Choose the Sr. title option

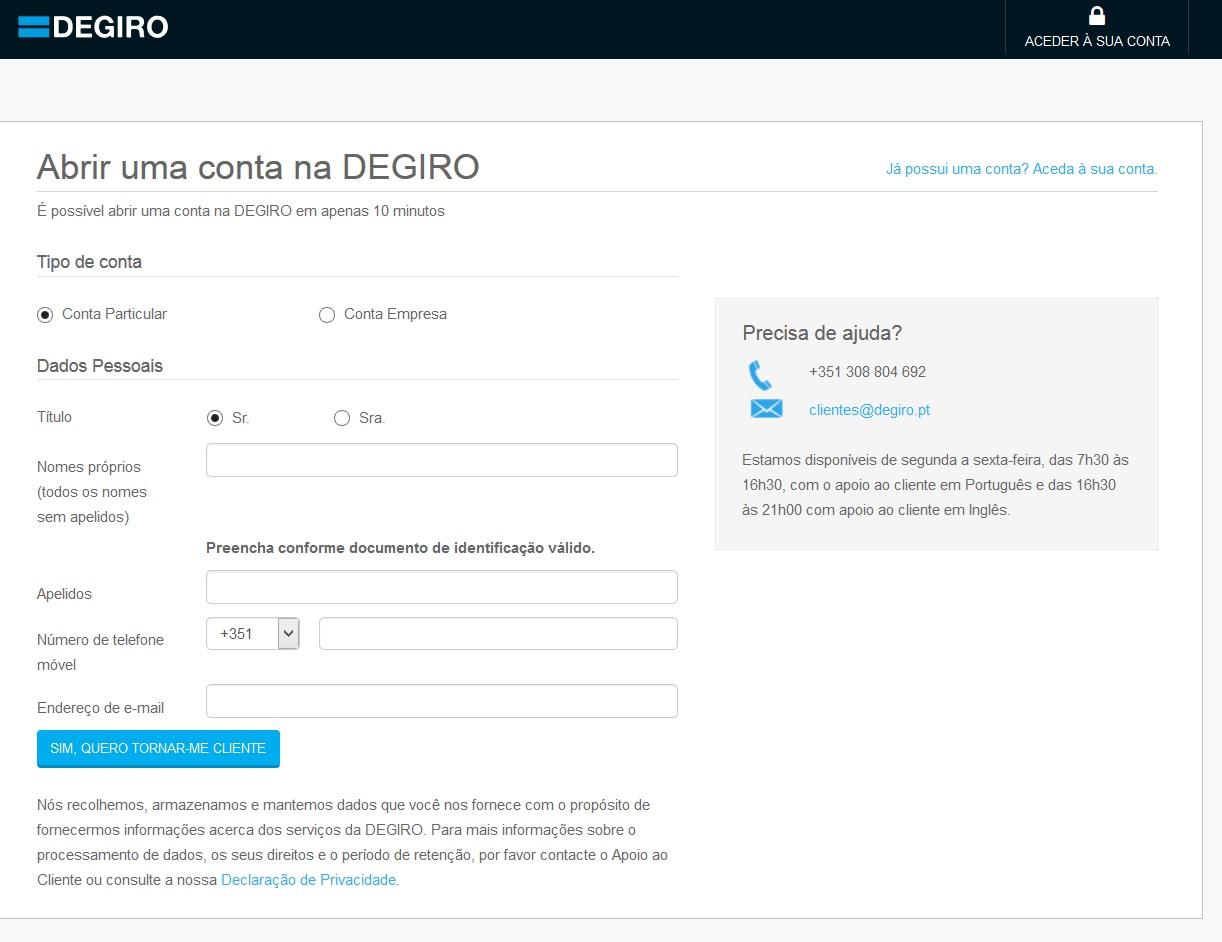(x=215, y=418)
